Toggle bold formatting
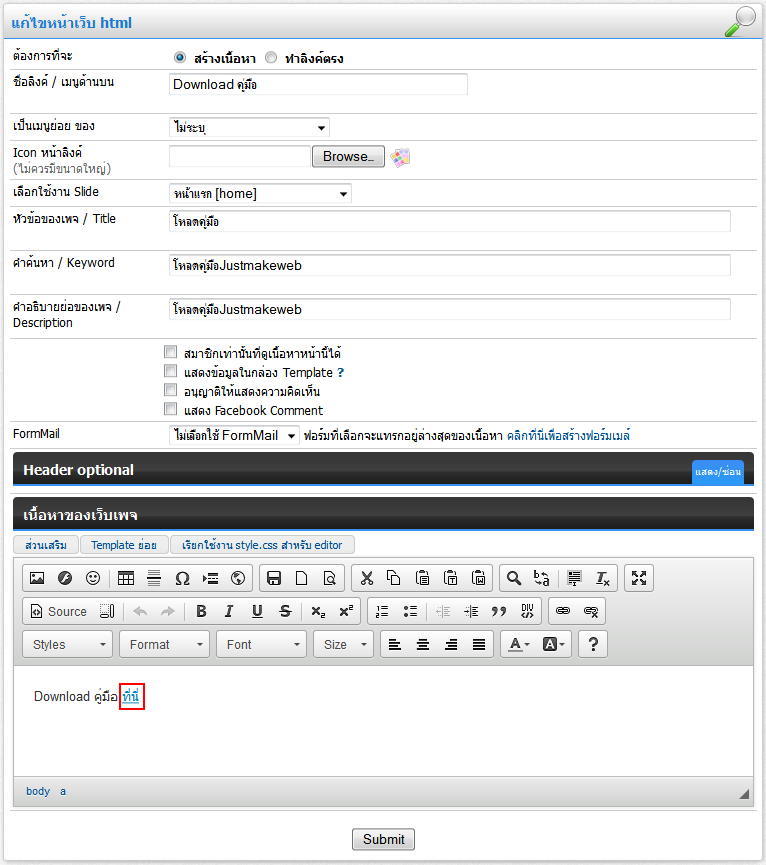Image resolution: width=766 pixels, height=865 pixels. click(x=201, y=612)
